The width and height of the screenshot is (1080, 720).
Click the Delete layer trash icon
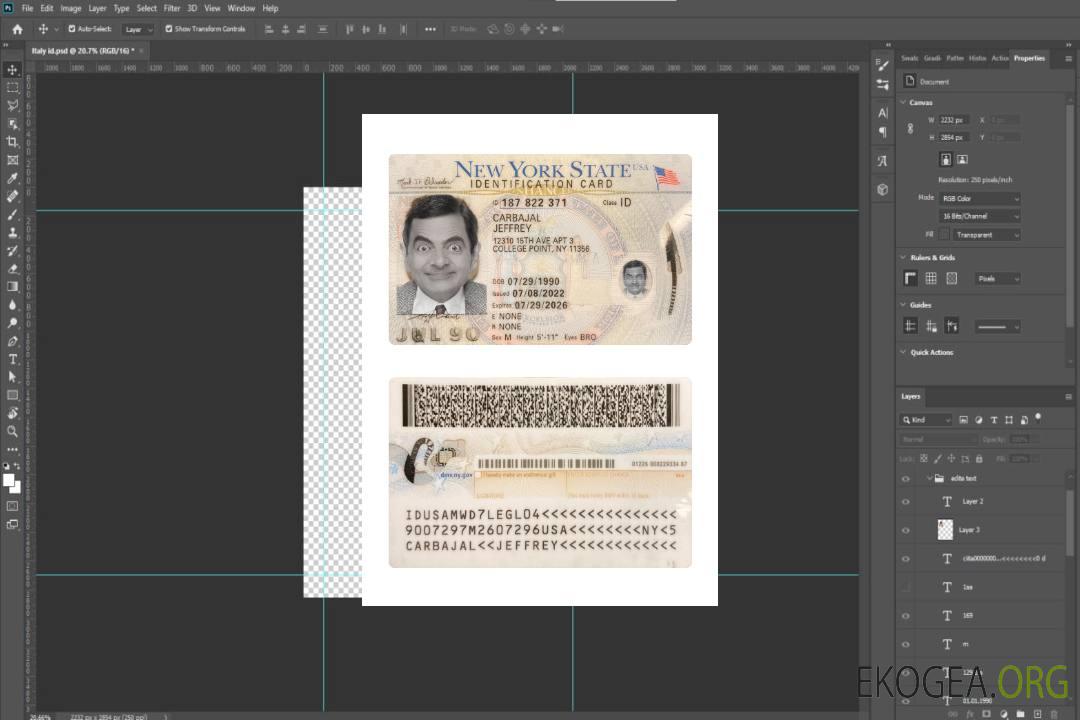point(1054,714)
